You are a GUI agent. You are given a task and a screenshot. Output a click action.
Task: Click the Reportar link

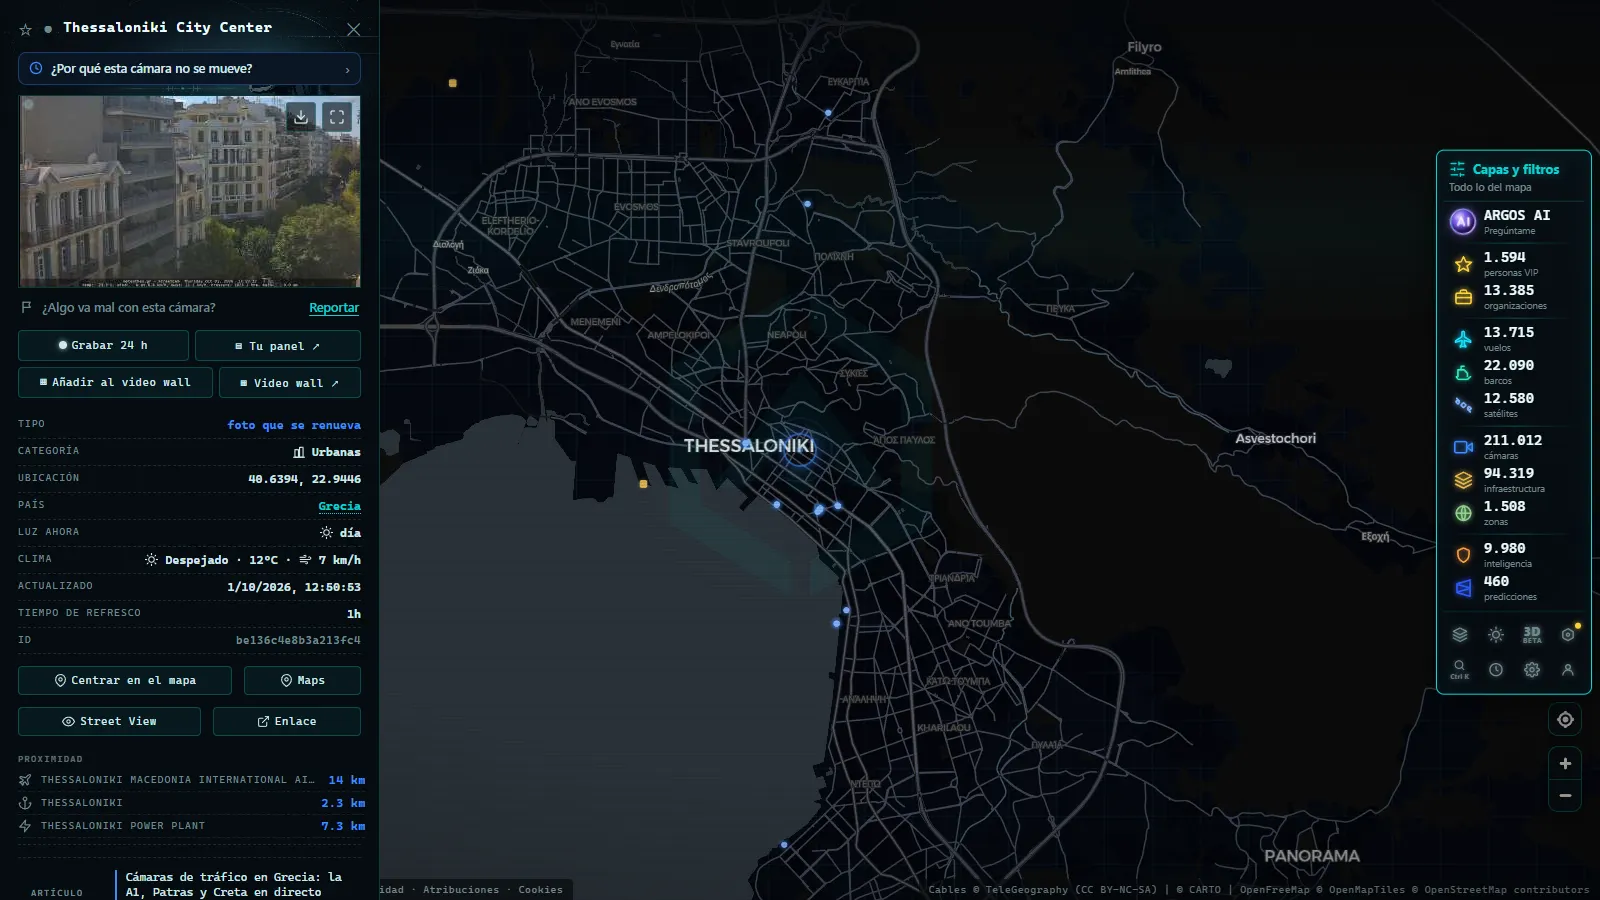point(334,308)
